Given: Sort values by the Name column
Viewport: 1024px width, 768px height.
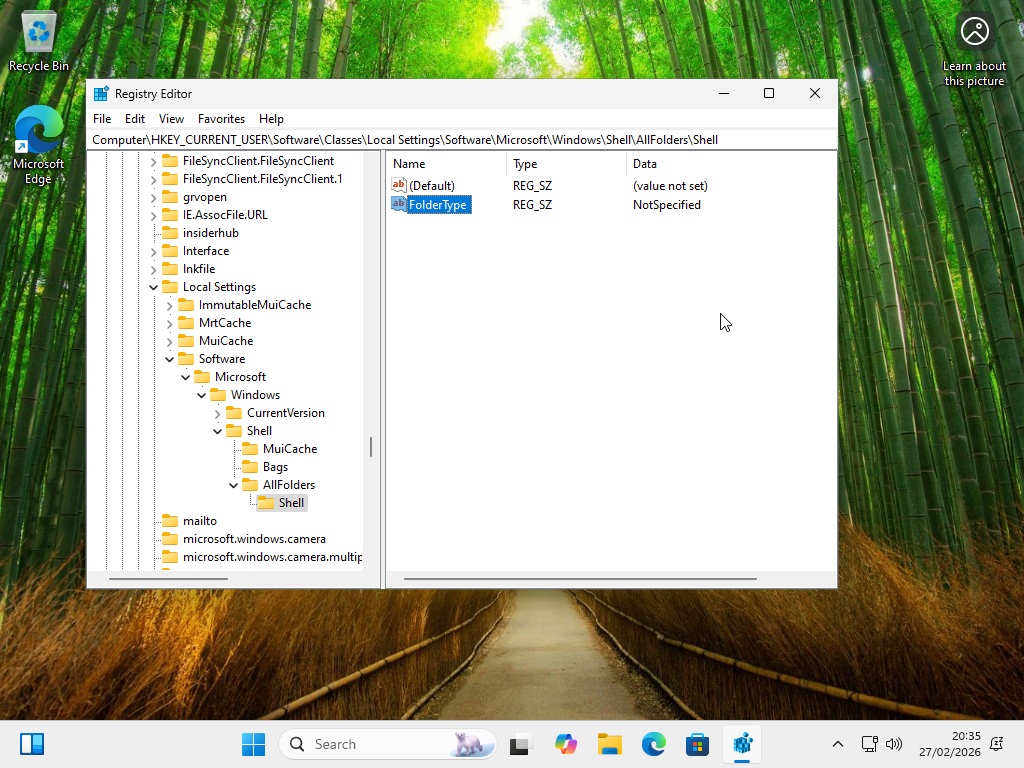Looking at the screenshot, I should tap(446, 164).
